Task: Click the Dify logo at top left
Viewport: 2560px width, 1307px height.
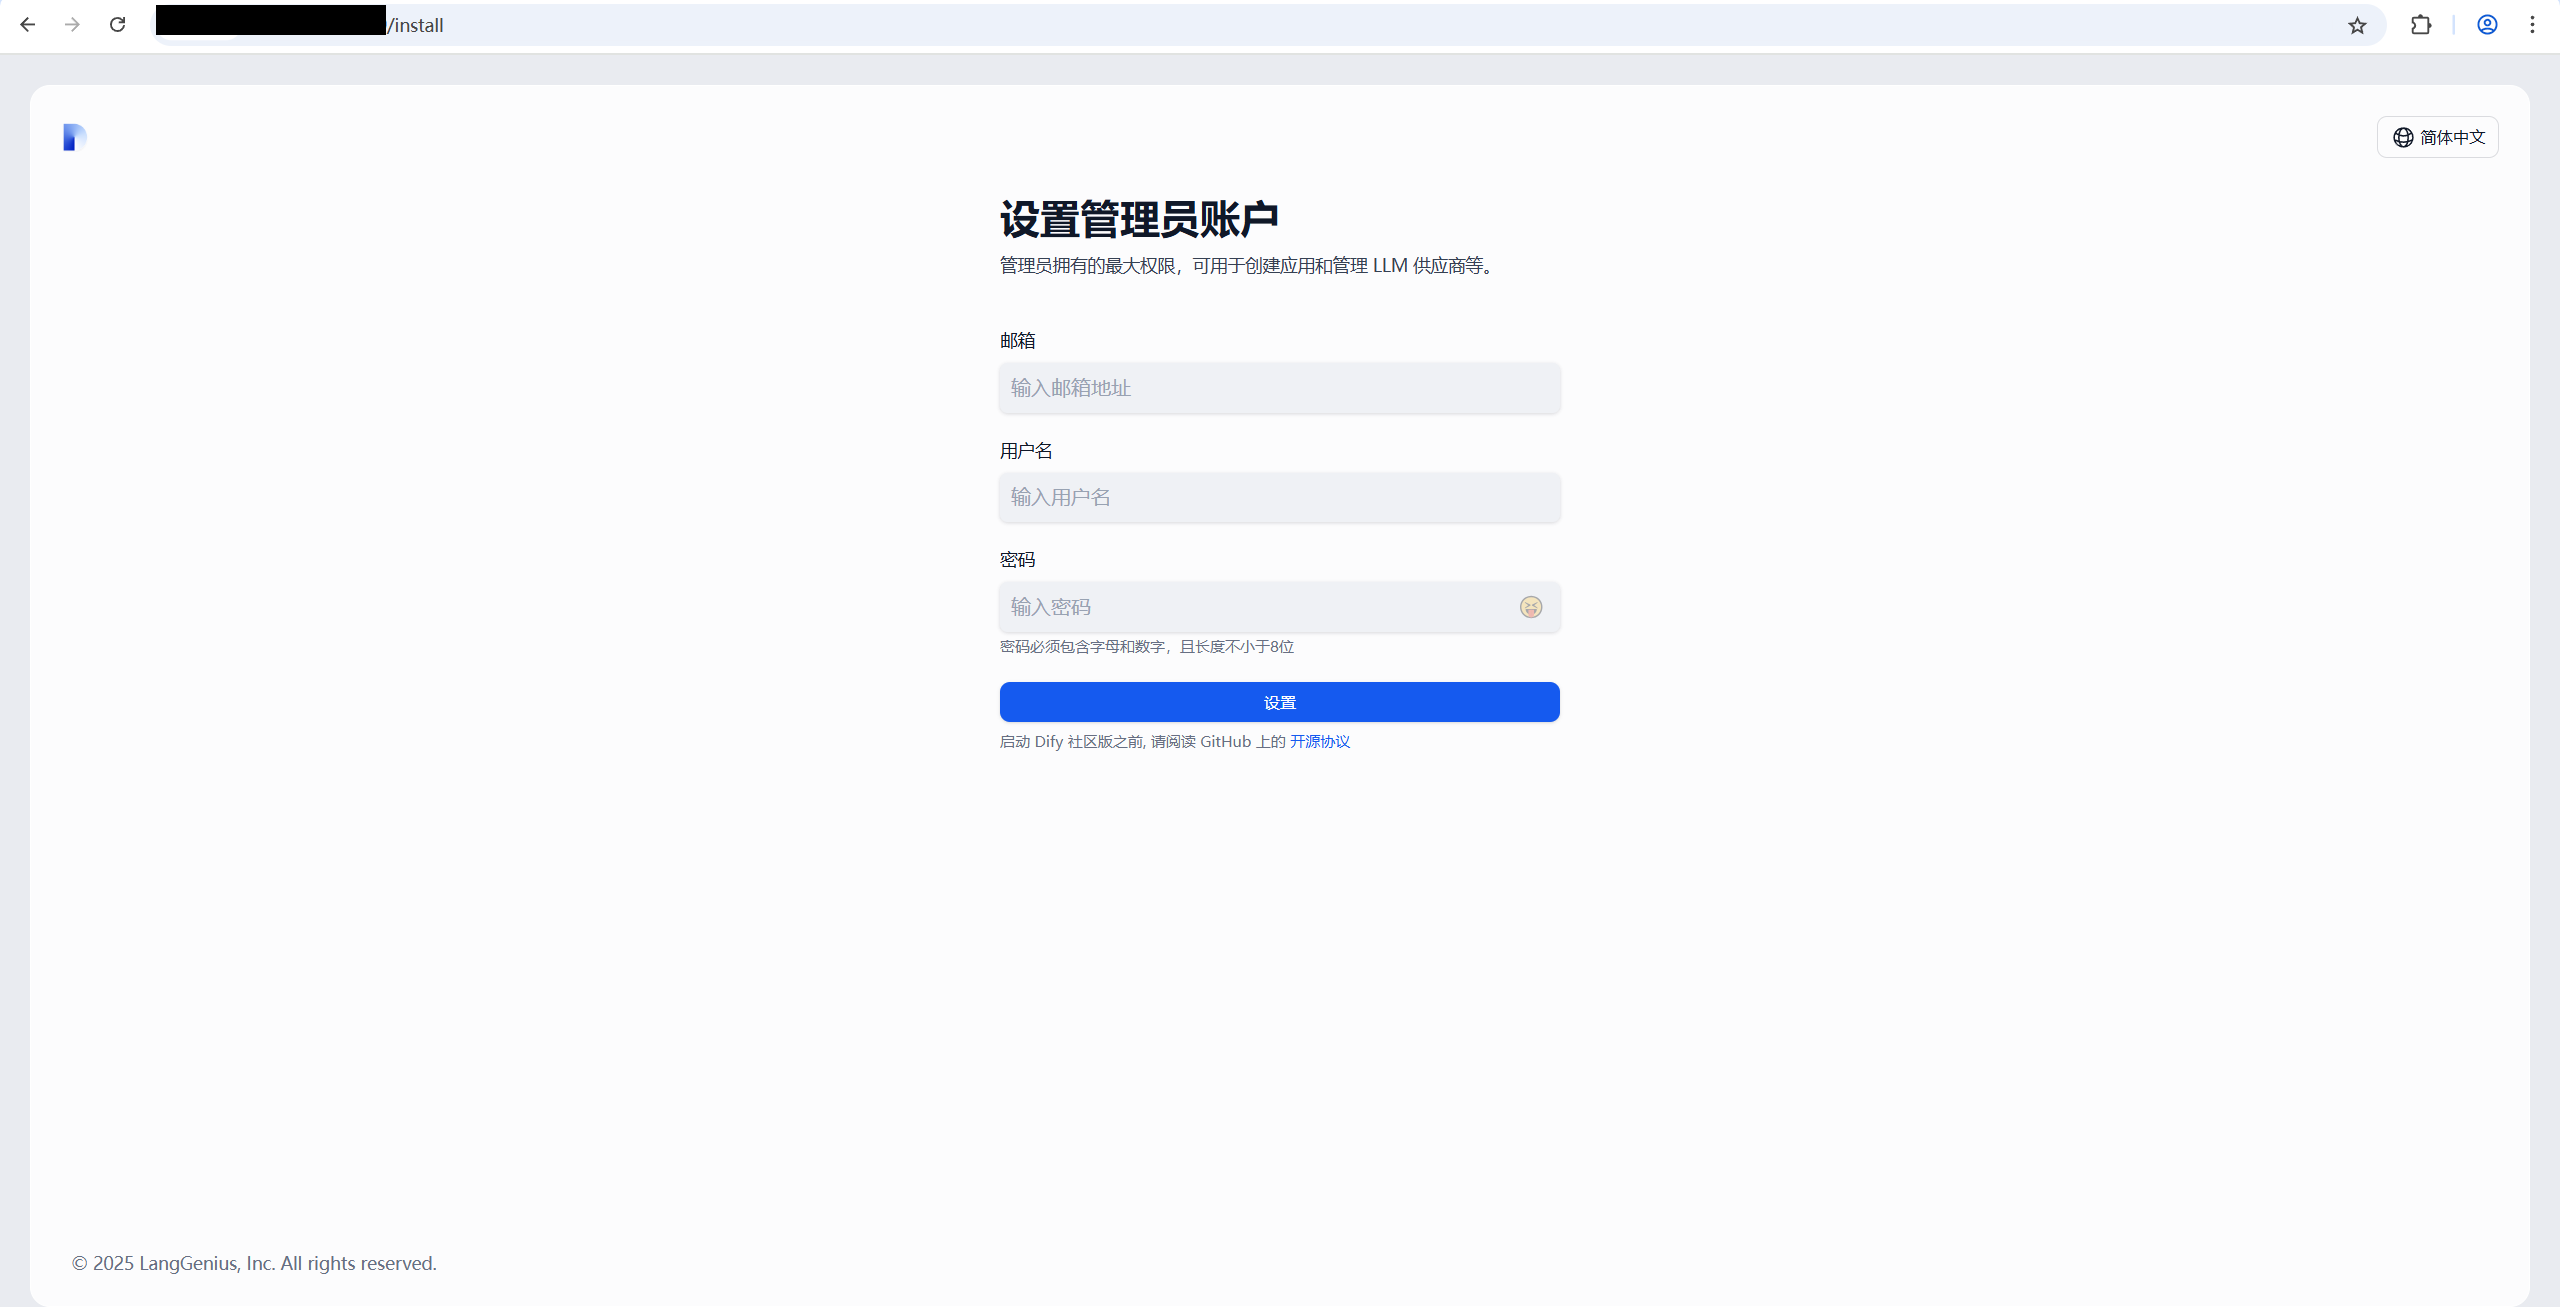Action: [x=75, y=137]
